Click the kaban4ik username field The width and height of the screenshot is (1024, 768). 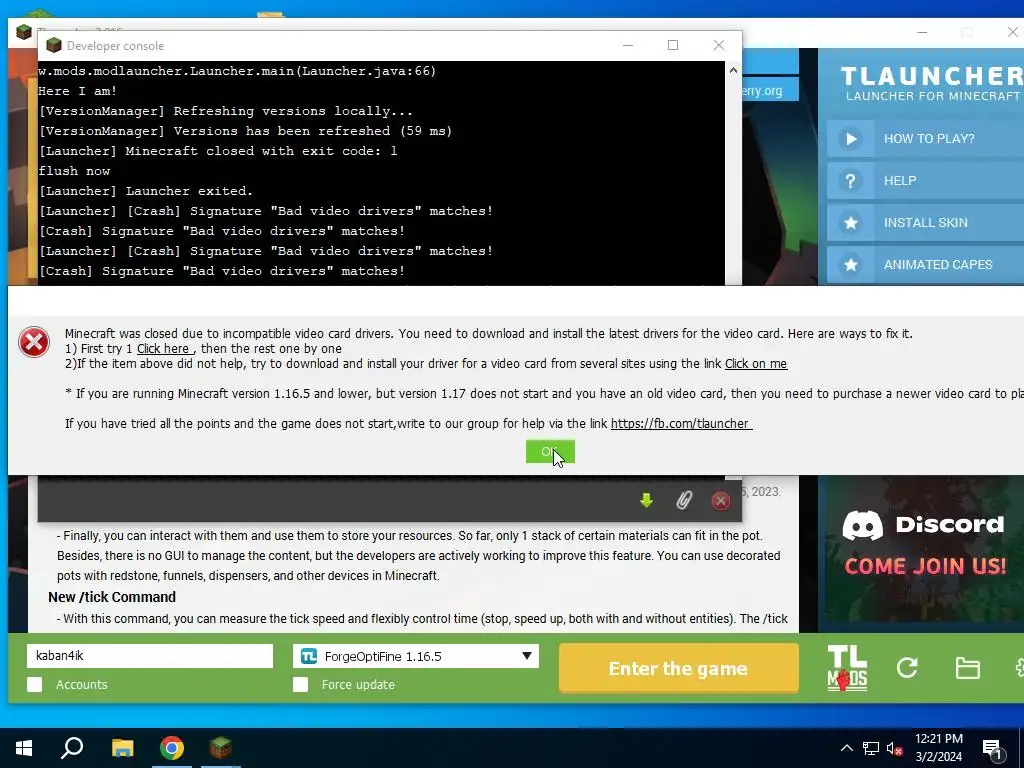tap(150, 656)
